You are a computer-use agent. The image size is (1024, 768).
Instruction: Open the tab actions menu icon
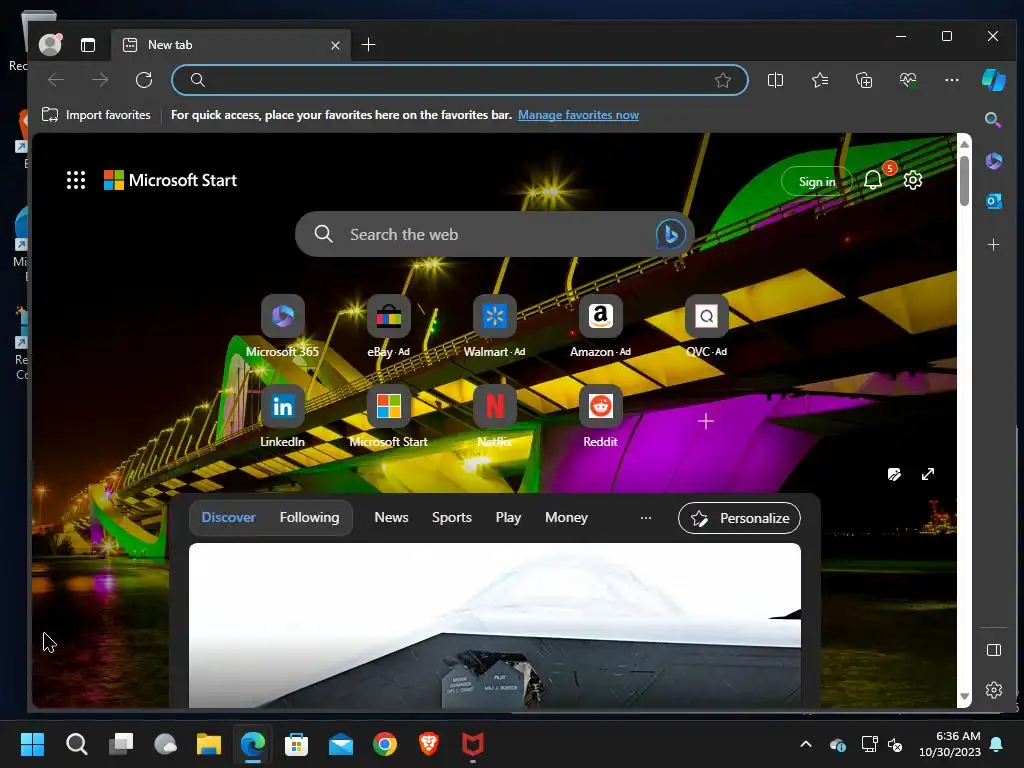tap(88, 45)
